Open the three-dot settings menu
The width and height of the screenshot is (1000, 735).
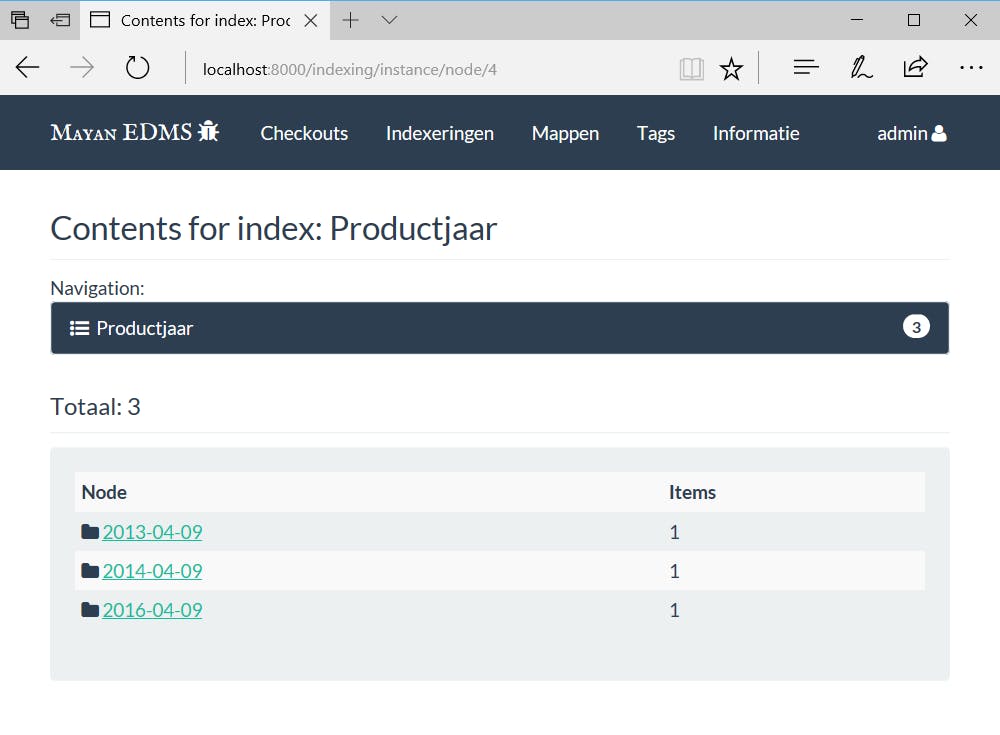pos(971,68)
